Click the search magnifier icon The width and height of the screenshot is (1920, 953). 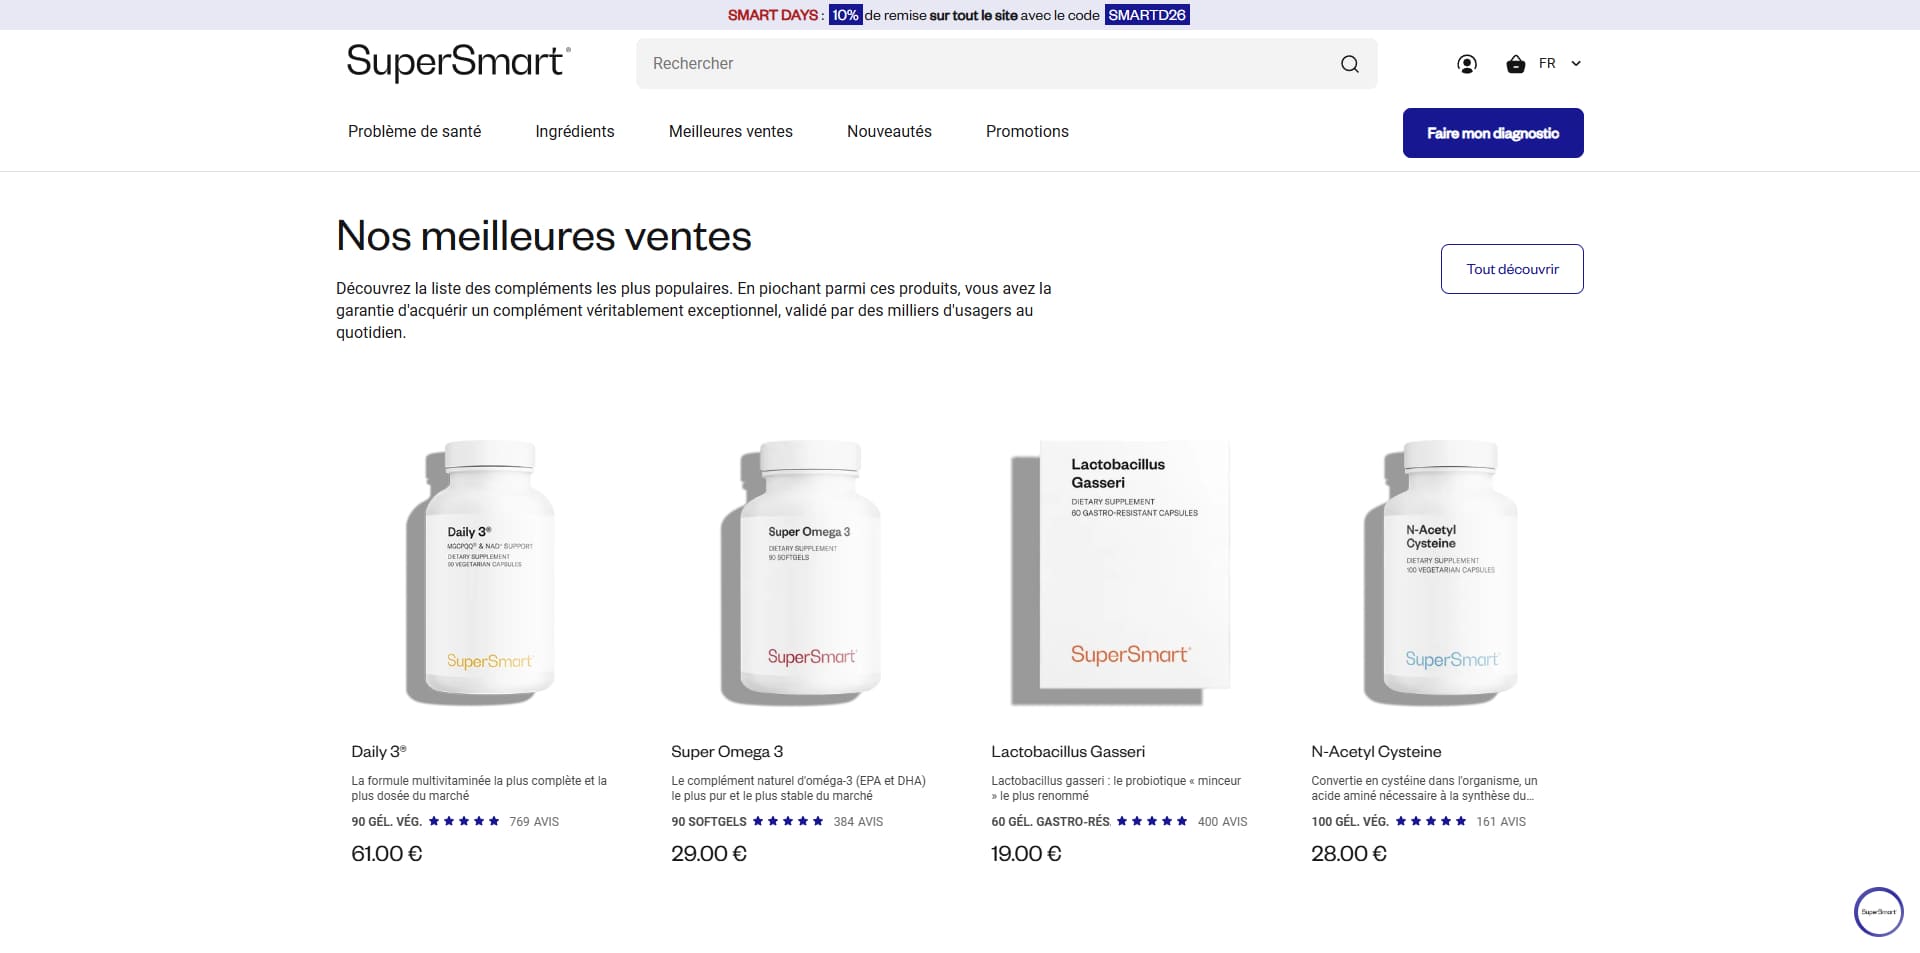1349,64
